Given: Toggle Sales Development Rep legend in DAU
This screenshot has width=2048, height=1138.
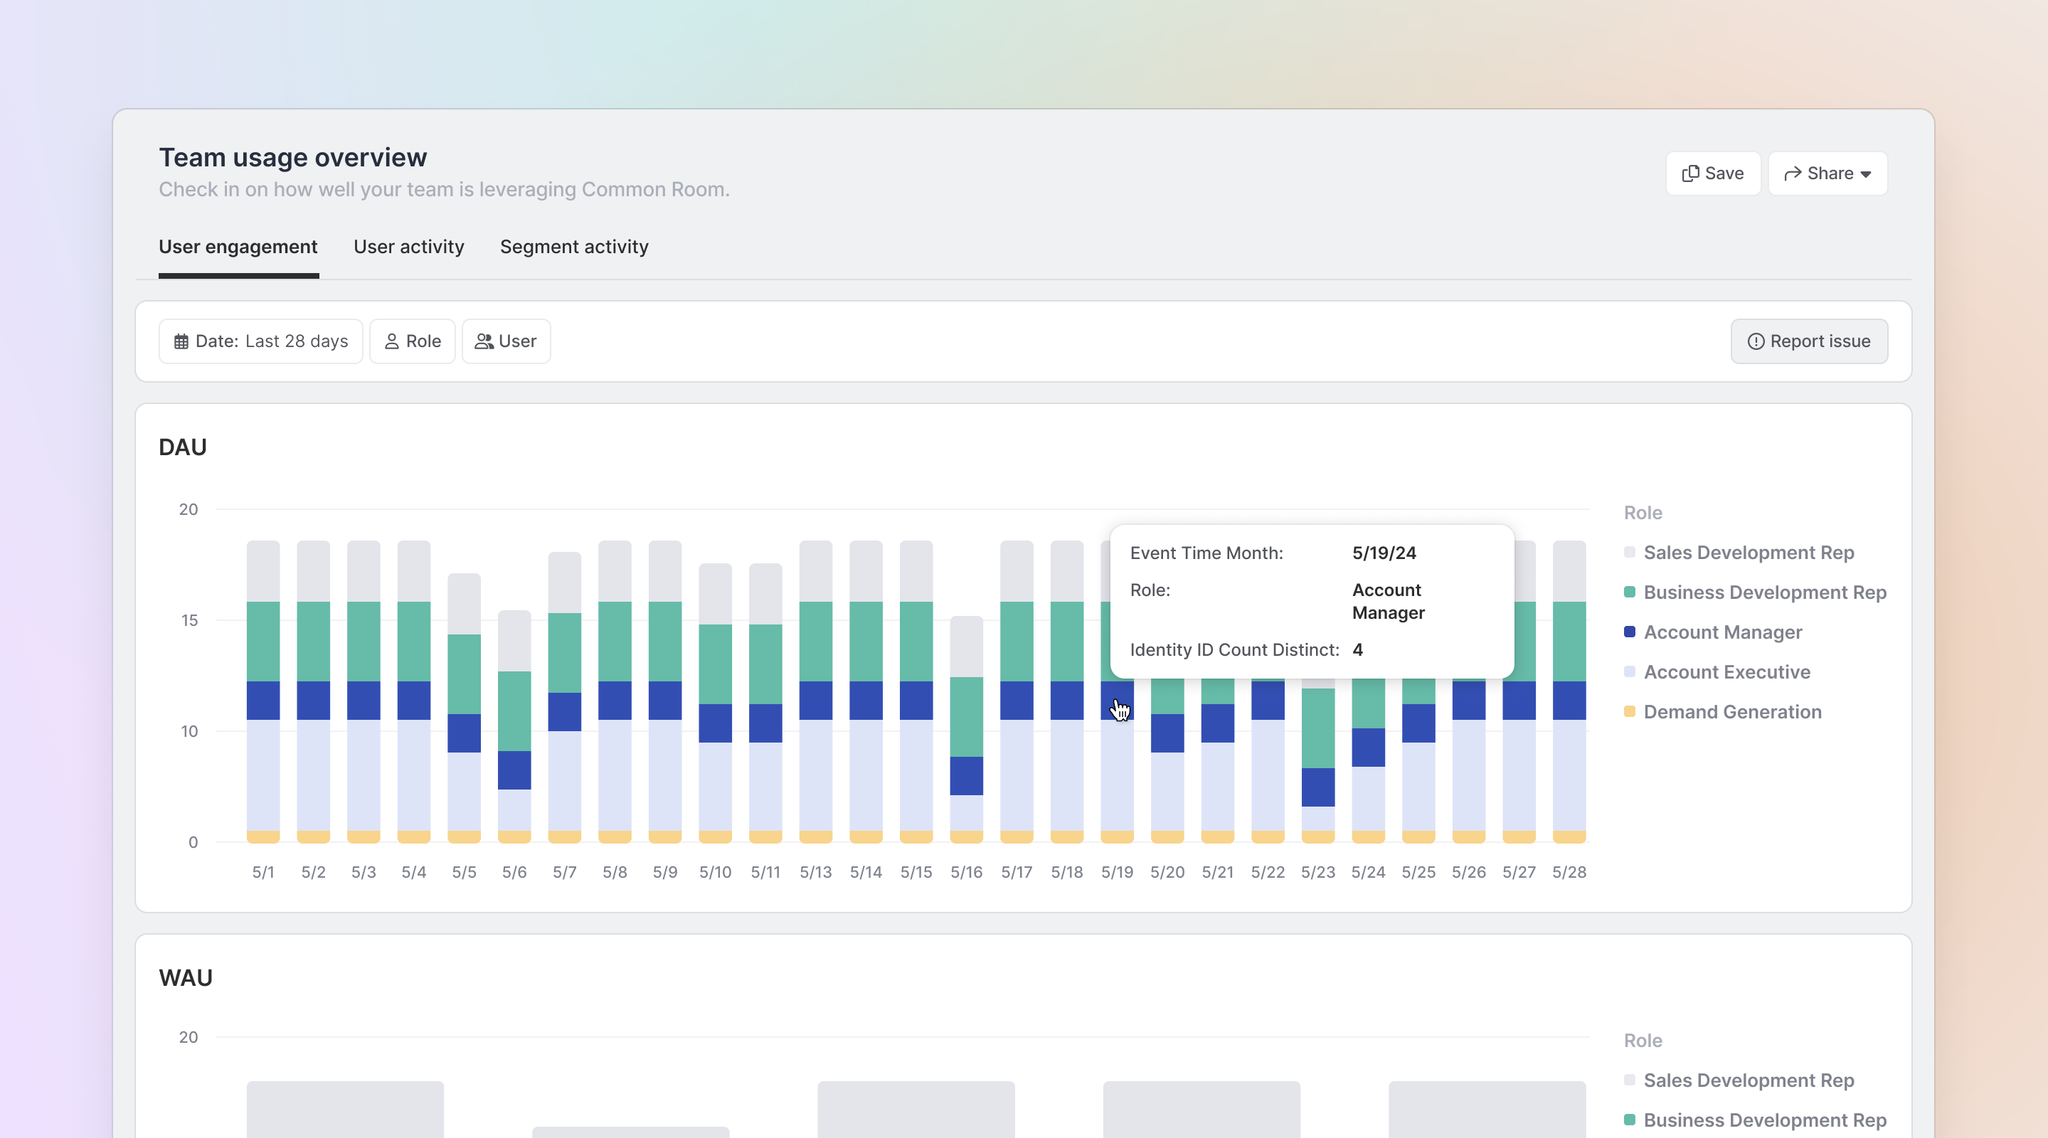Looking at the screenshot, I should 1748,553.
